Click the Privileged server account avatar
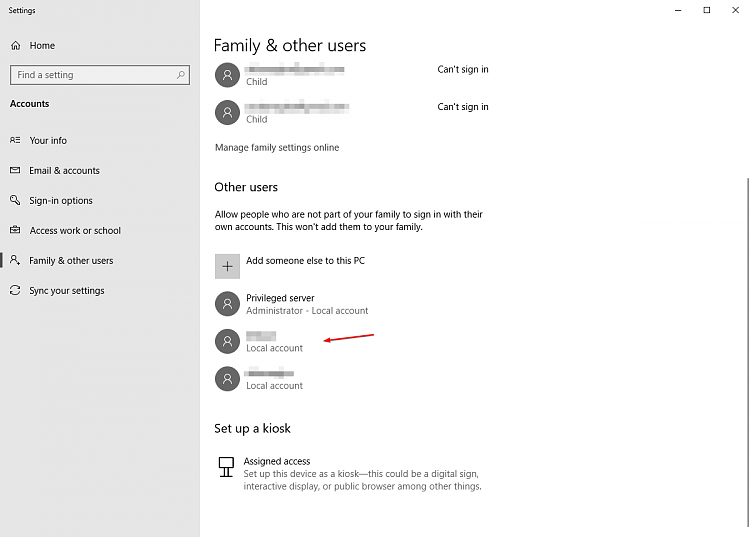 pos(227,304)
